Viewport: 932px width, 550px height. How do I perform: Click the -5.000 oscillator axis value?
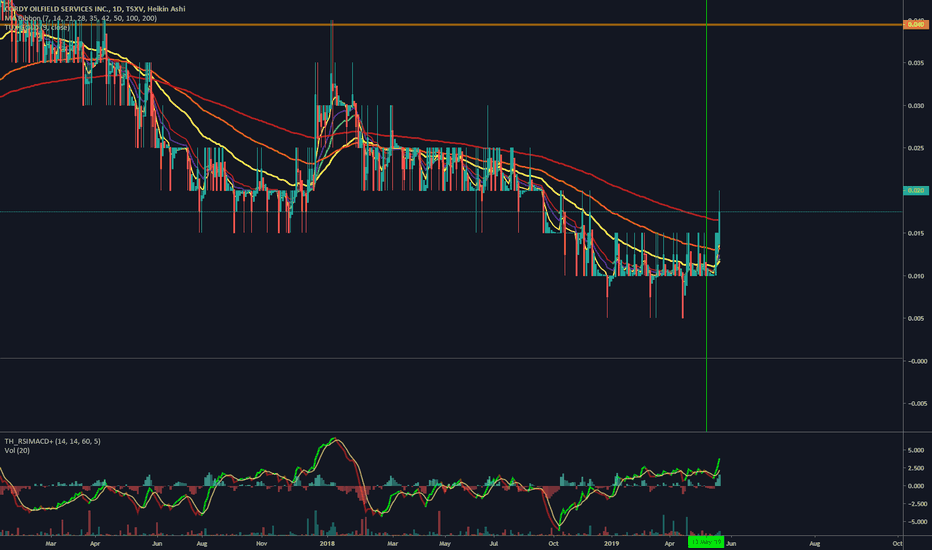point(915,521)
